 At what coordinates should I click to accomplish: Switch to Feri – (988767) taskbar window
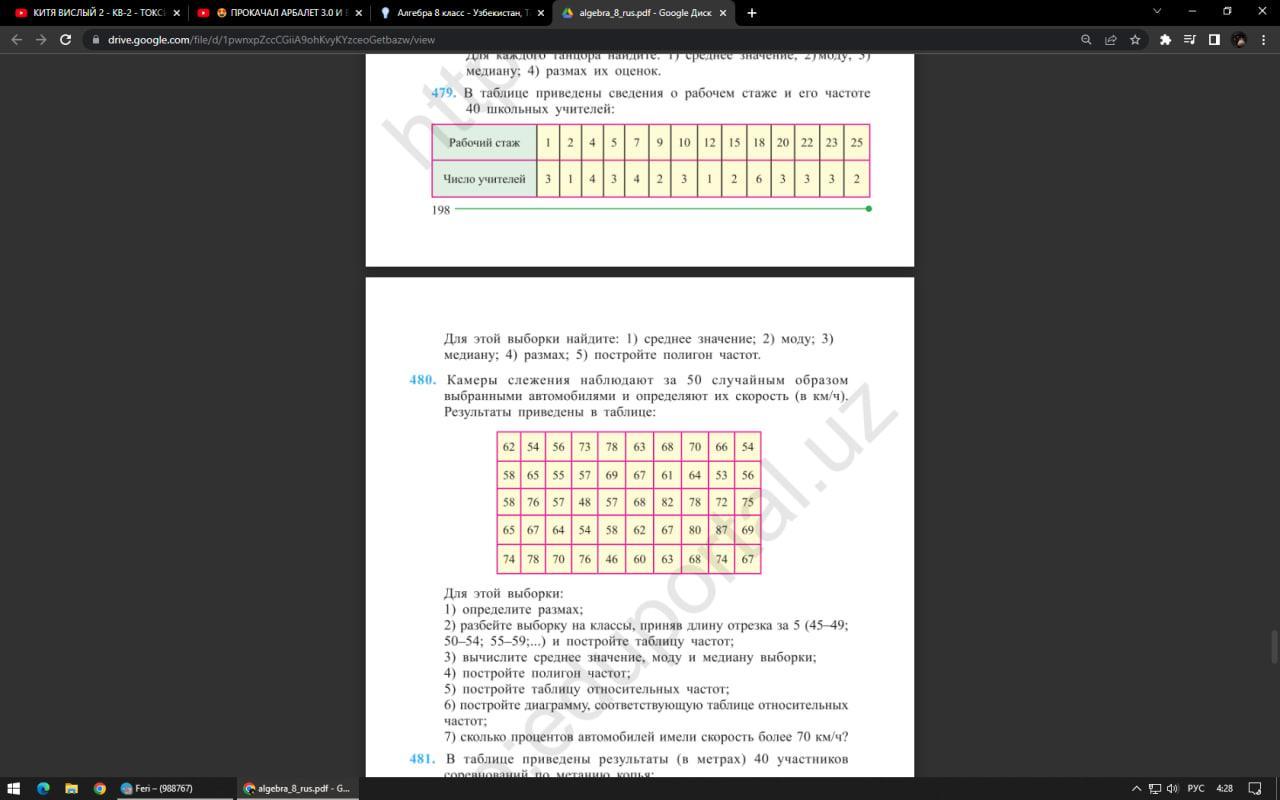(x=175, y=788)
